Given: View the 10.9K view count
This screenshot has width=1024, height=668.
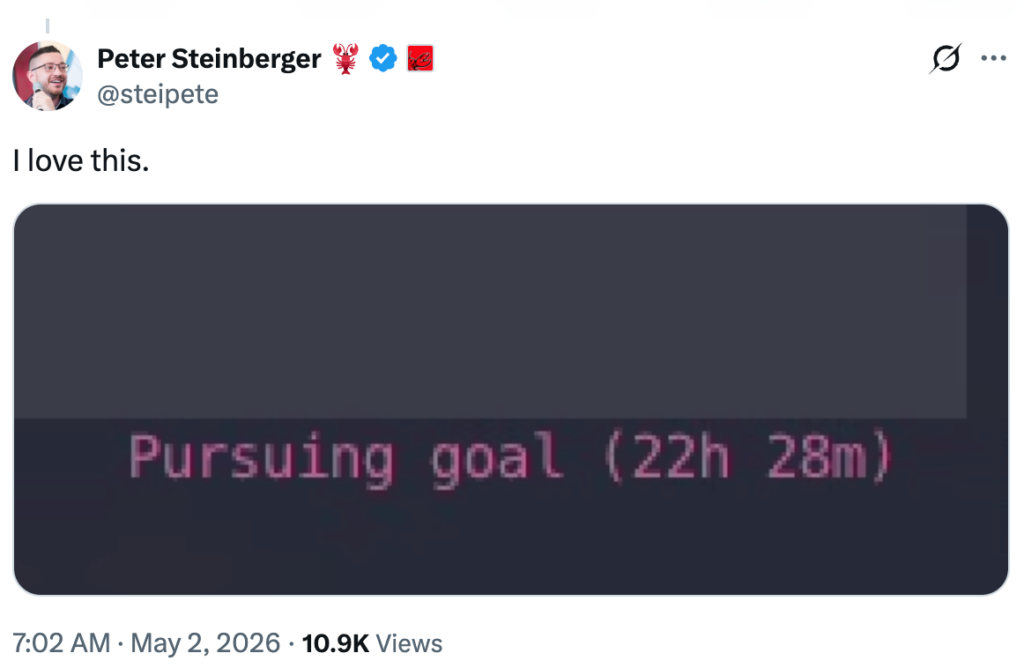Looking at the screenshot, I should (x=335, y=643).
